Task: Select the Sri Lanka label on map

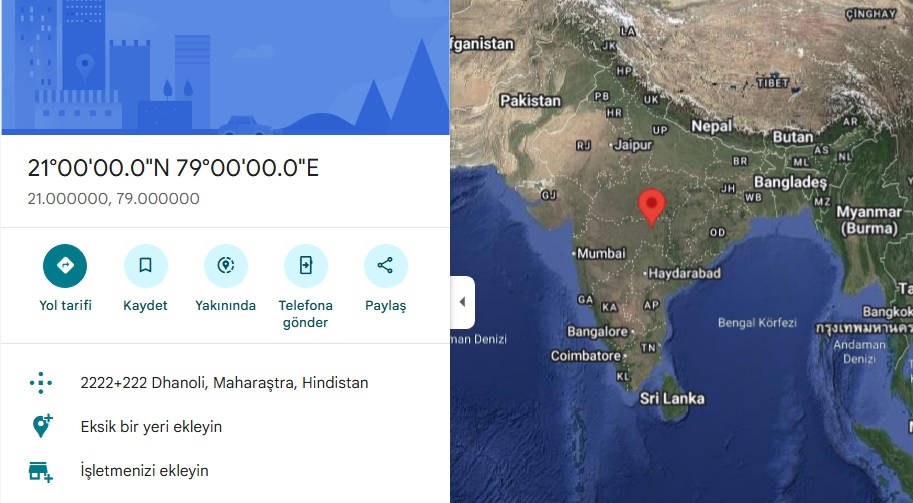Action: (672, 399)
